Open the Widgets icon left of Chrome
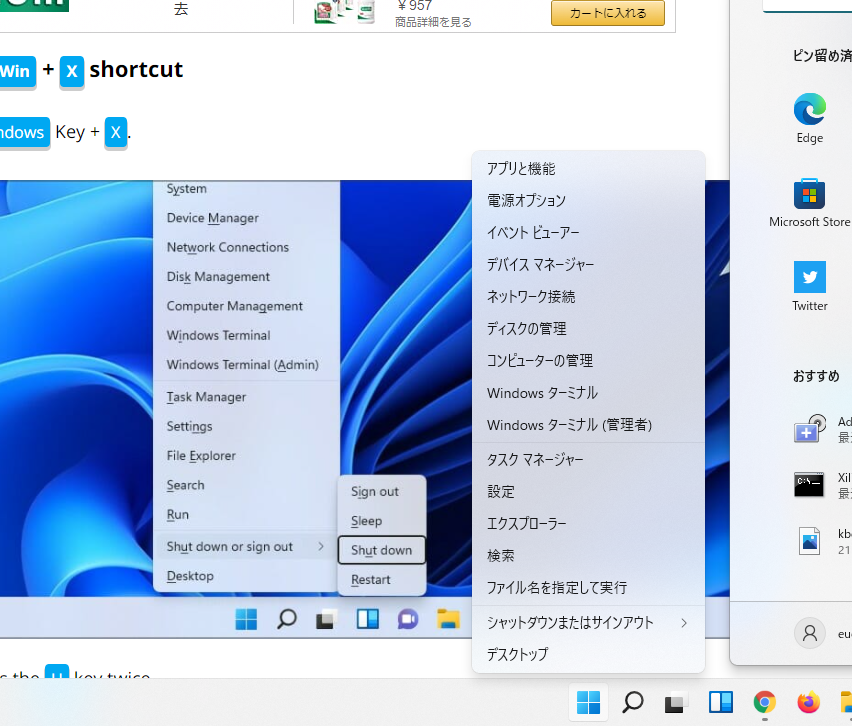Screen dimensions: 852x726 pyautogui.click(x=721, y=702)
